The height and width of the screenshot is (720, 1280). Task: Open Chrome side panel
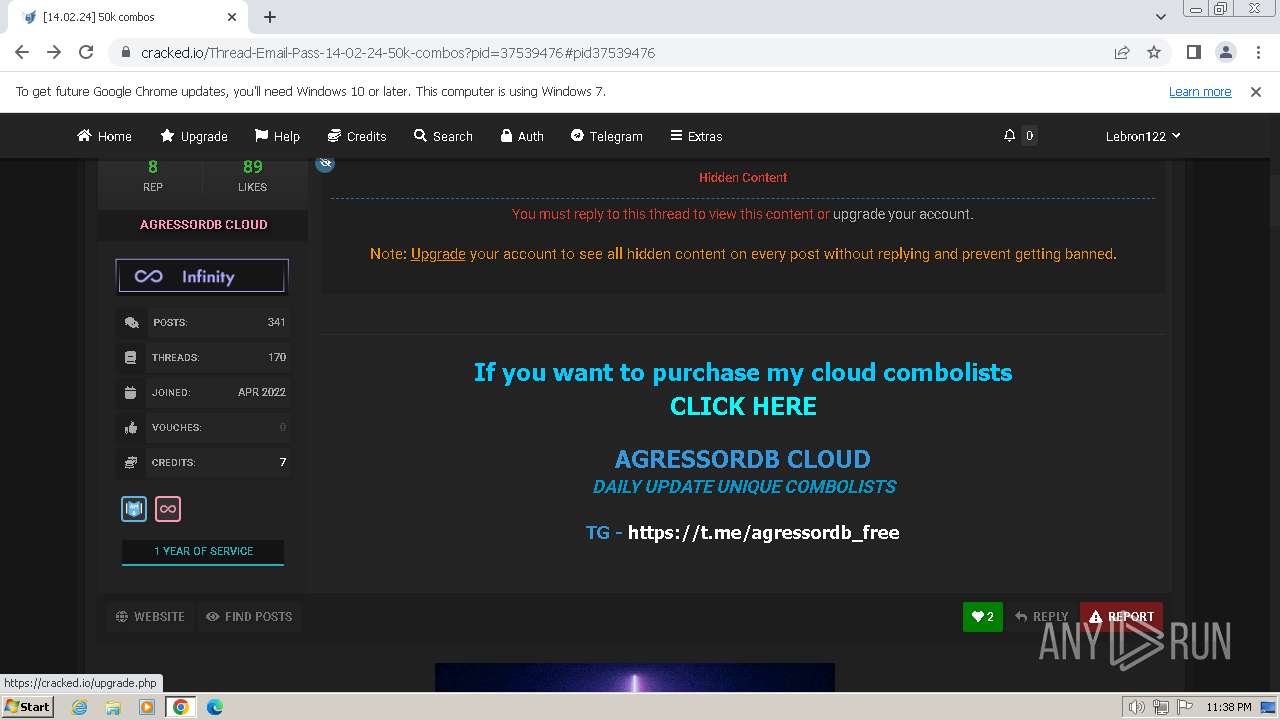1193,52
